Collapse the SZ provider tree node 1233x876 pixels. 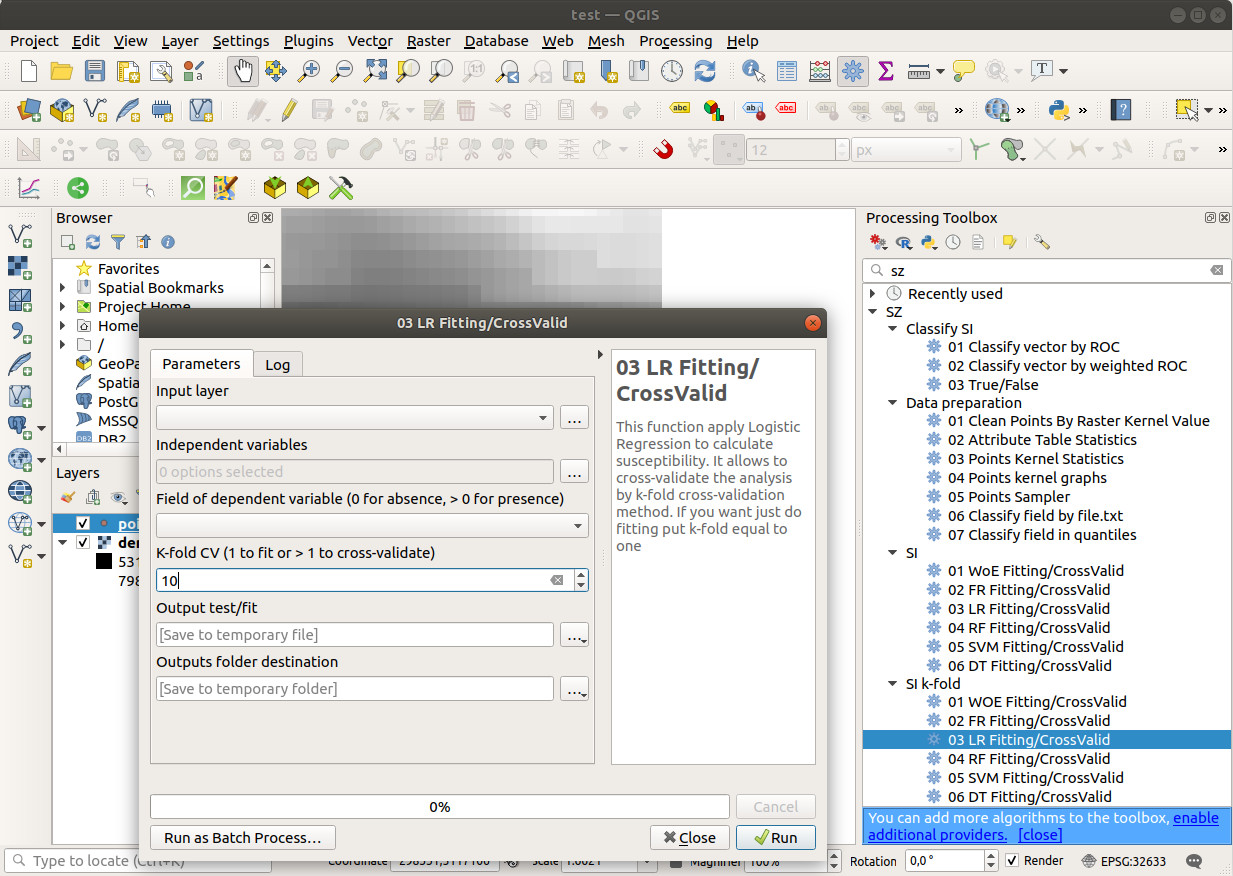tap(873, 312)
